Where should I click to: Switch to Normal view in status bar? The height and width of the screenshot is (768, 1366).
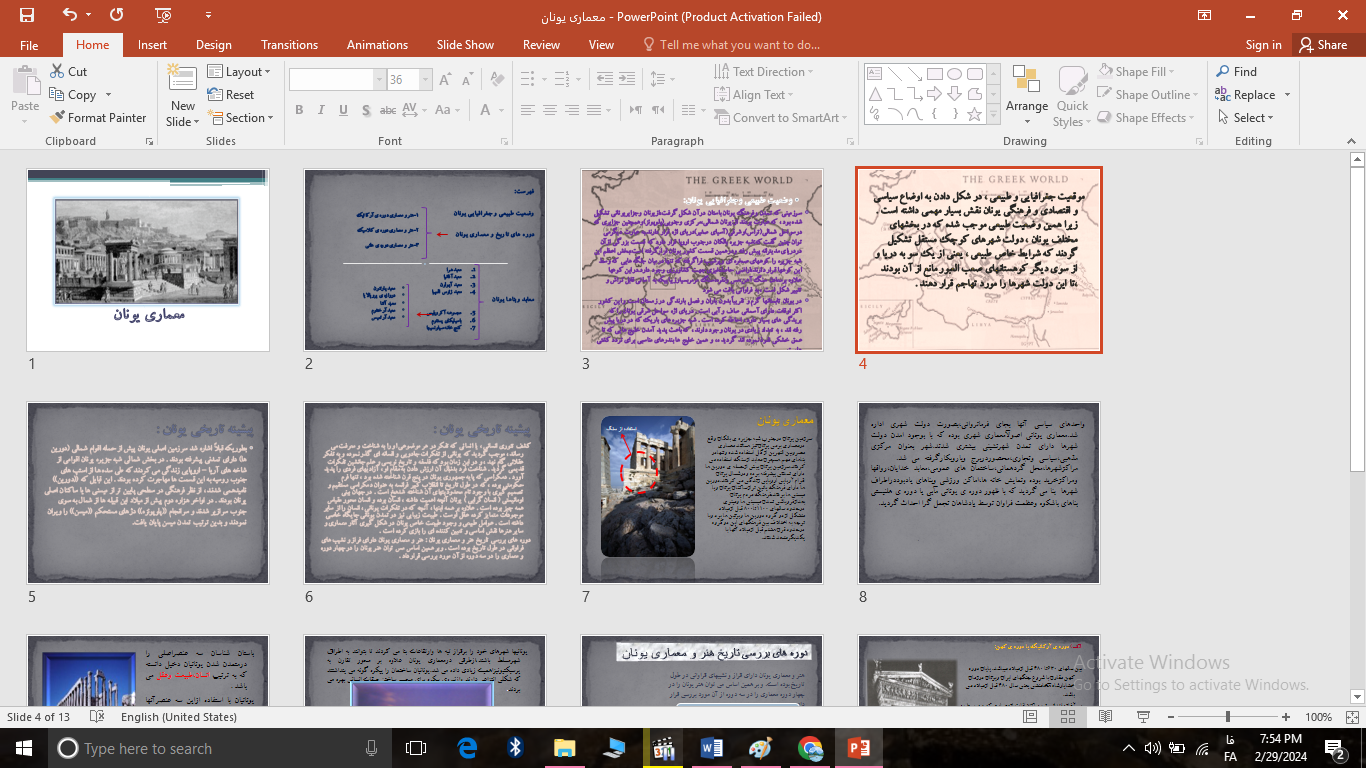click(1030, 717)
